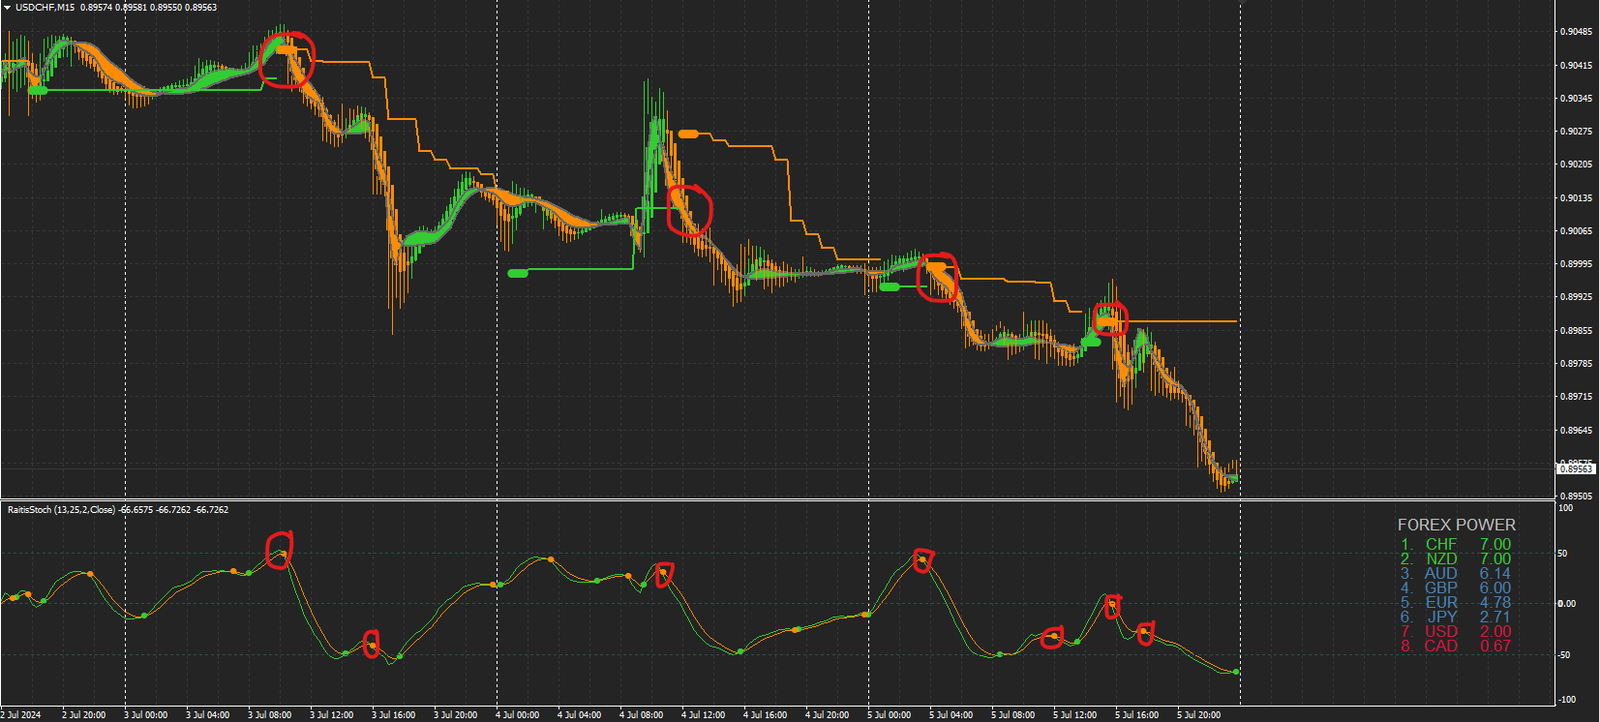Click price scale label 0.89645

(x=1576, y=430)
